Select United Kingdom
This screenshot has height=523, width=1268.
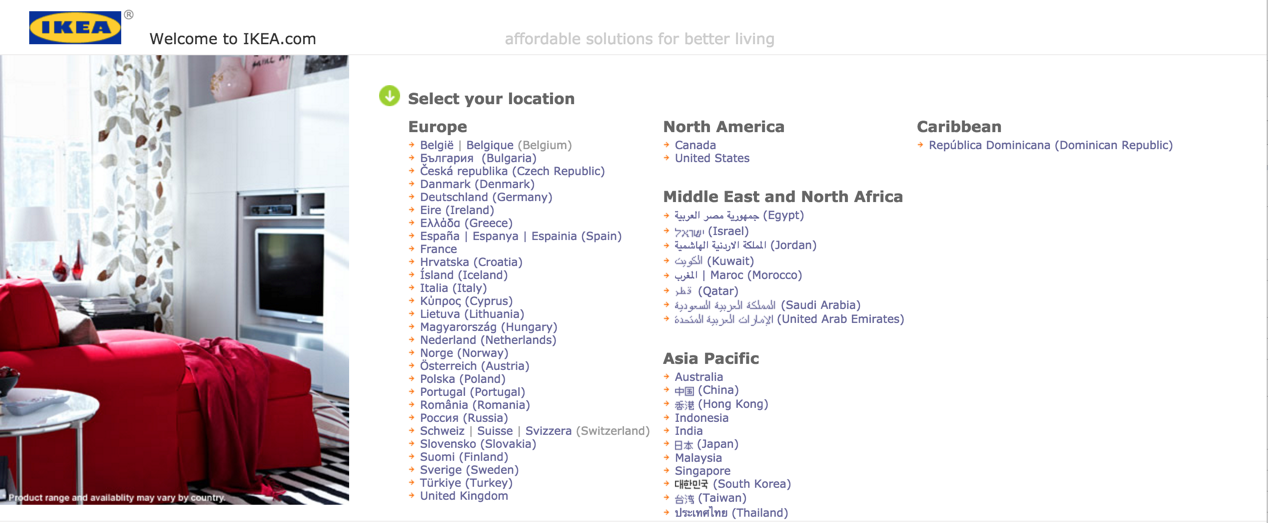pyautogui.click(x=464, y=496)
